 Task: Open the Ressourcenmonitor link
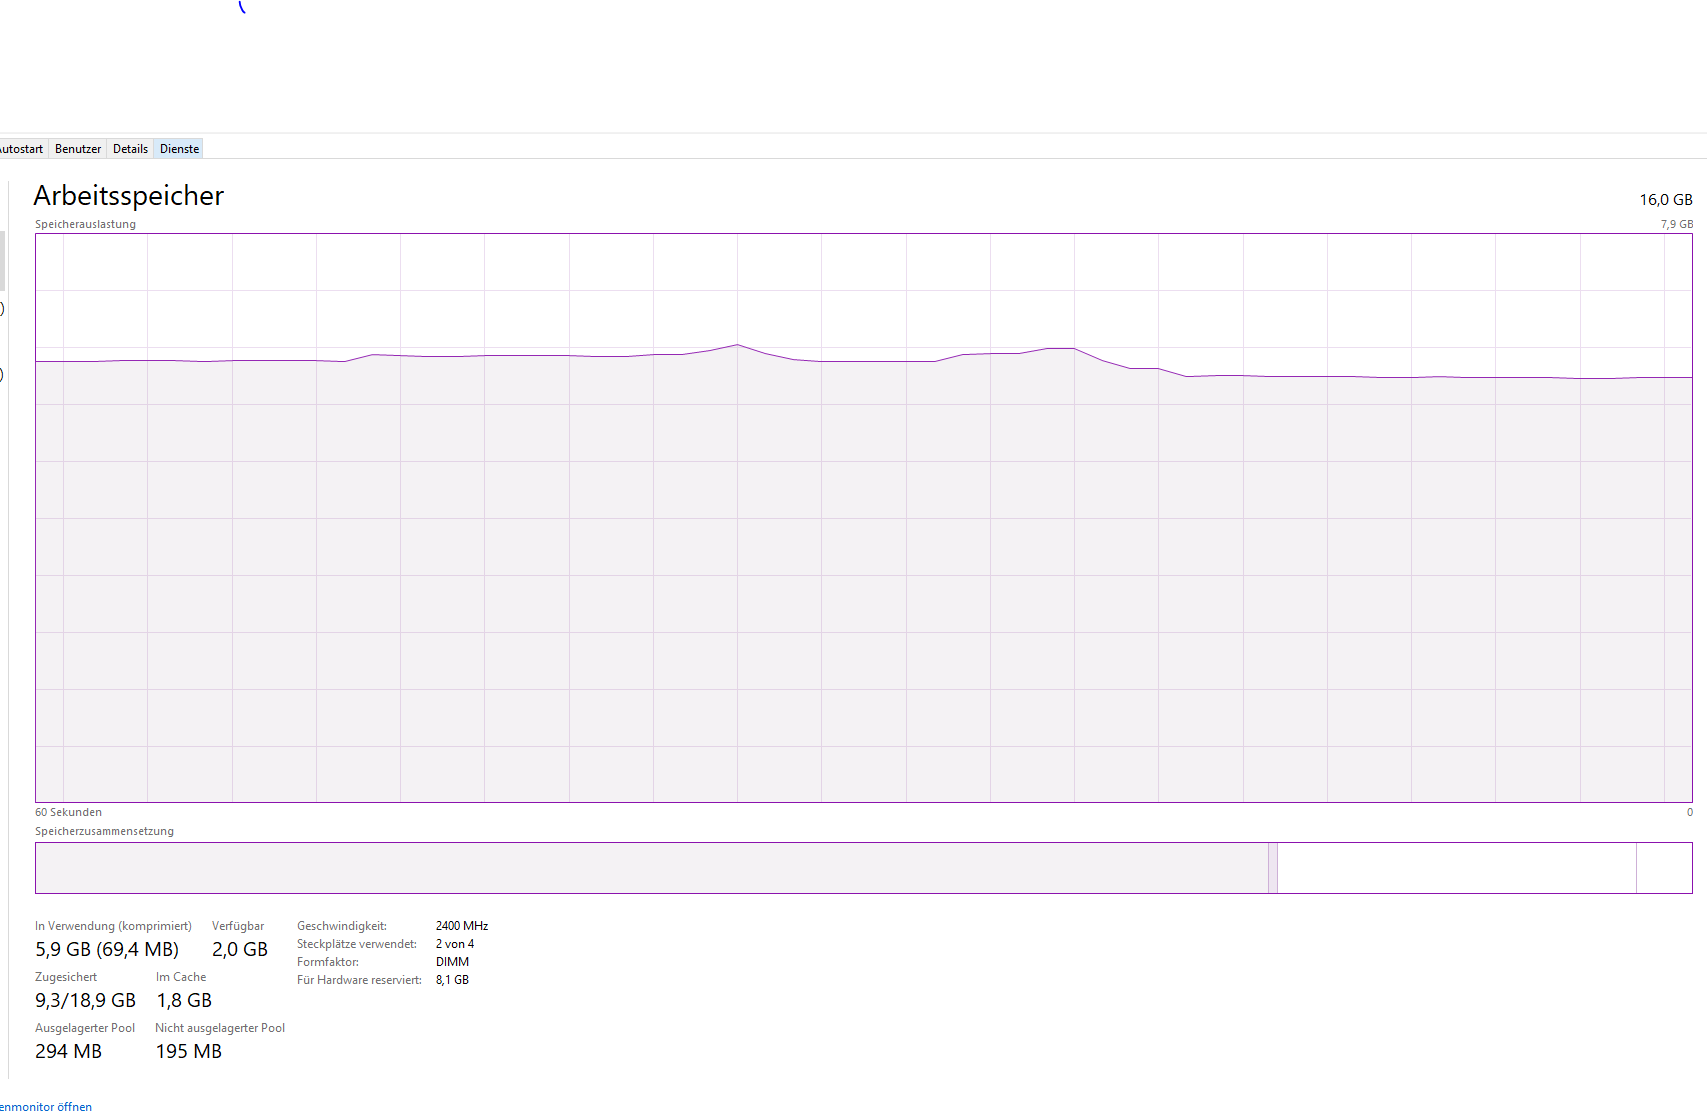click(46, 1106)
